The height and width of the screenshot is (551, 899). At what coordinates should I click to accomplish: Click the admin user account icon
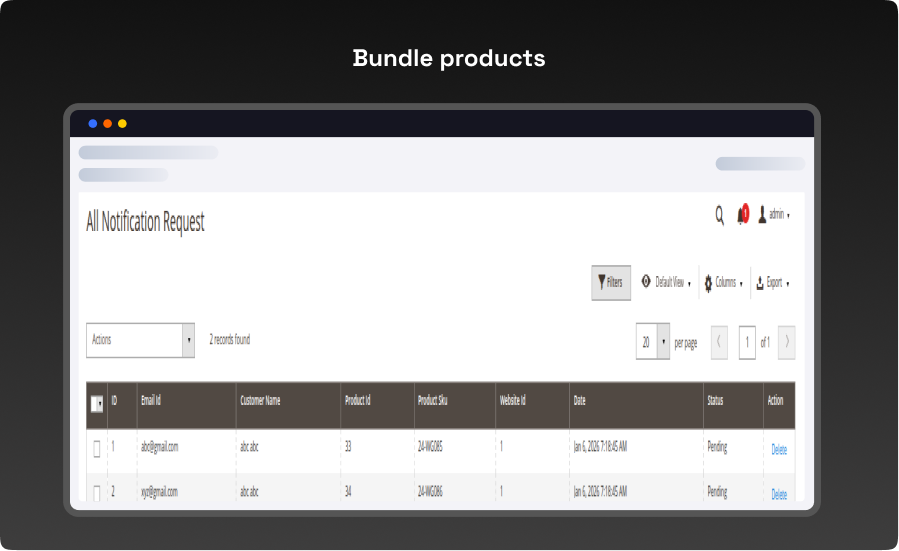tap(762, 215)
